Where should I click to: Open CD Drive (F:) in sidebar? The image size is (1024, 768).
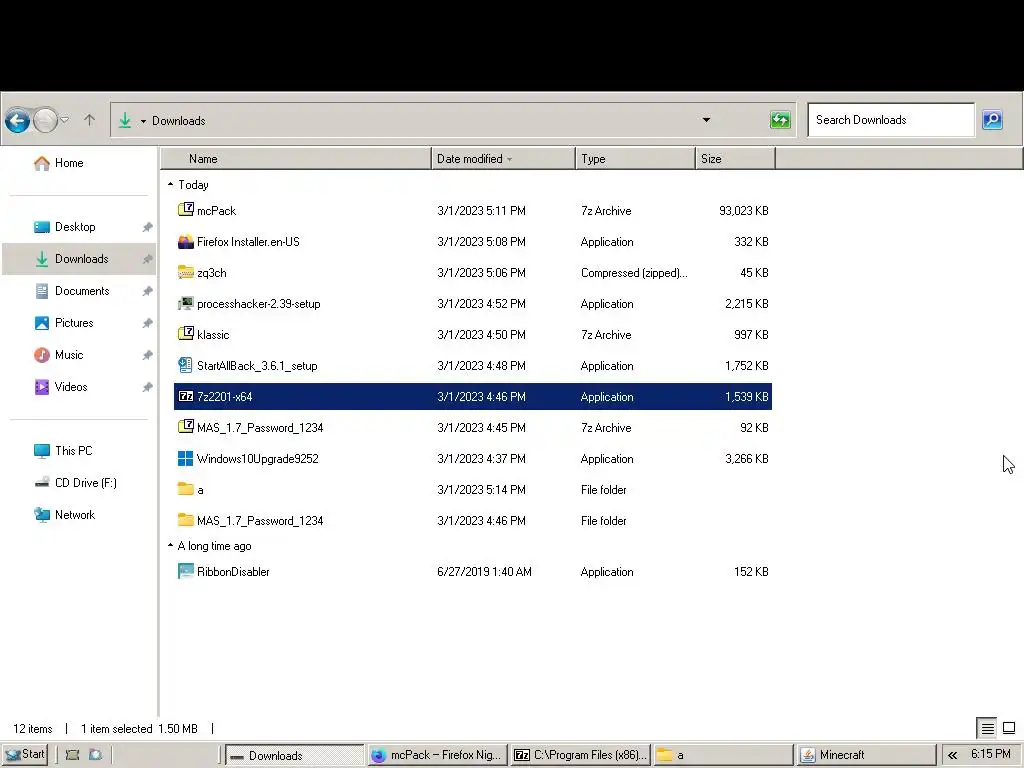tap(75, 483)
